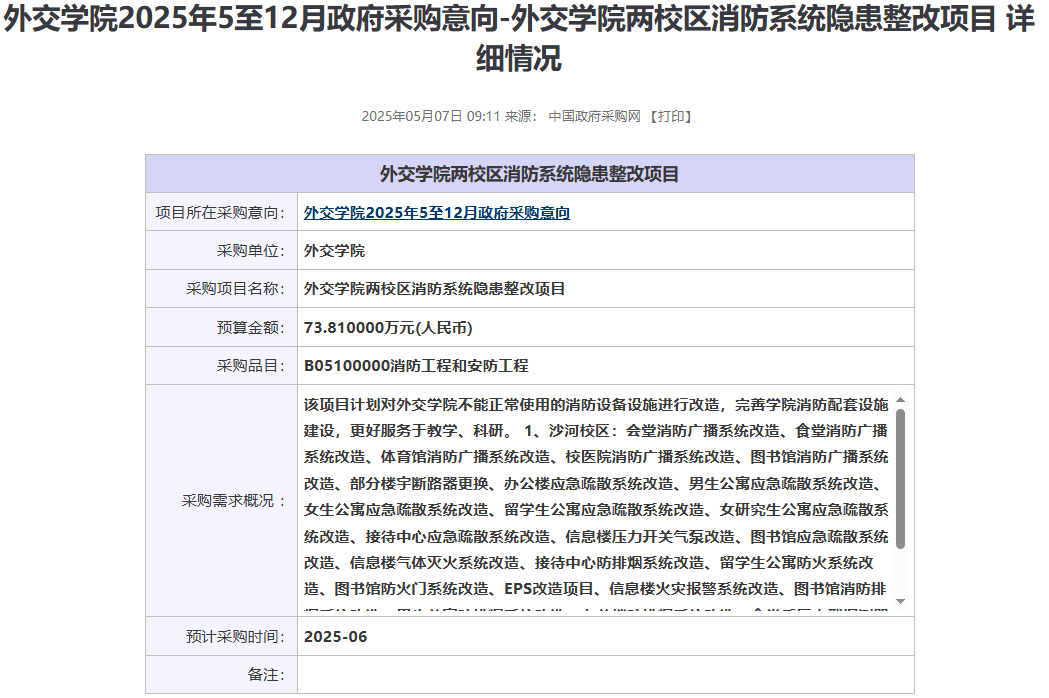Click the 预计采购时间 value 2025-06
The width and height of the screenshot is (1049, 698).
[336, 636]
